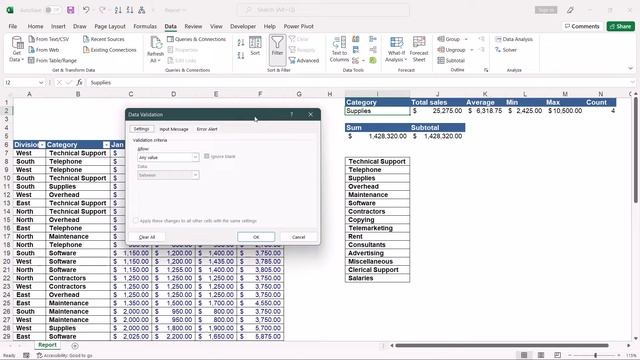This screenshot has height=360, width=640.
Task: Select cell I2 containing Supplies
Action: pyautogui.click(x=377, y=111)
